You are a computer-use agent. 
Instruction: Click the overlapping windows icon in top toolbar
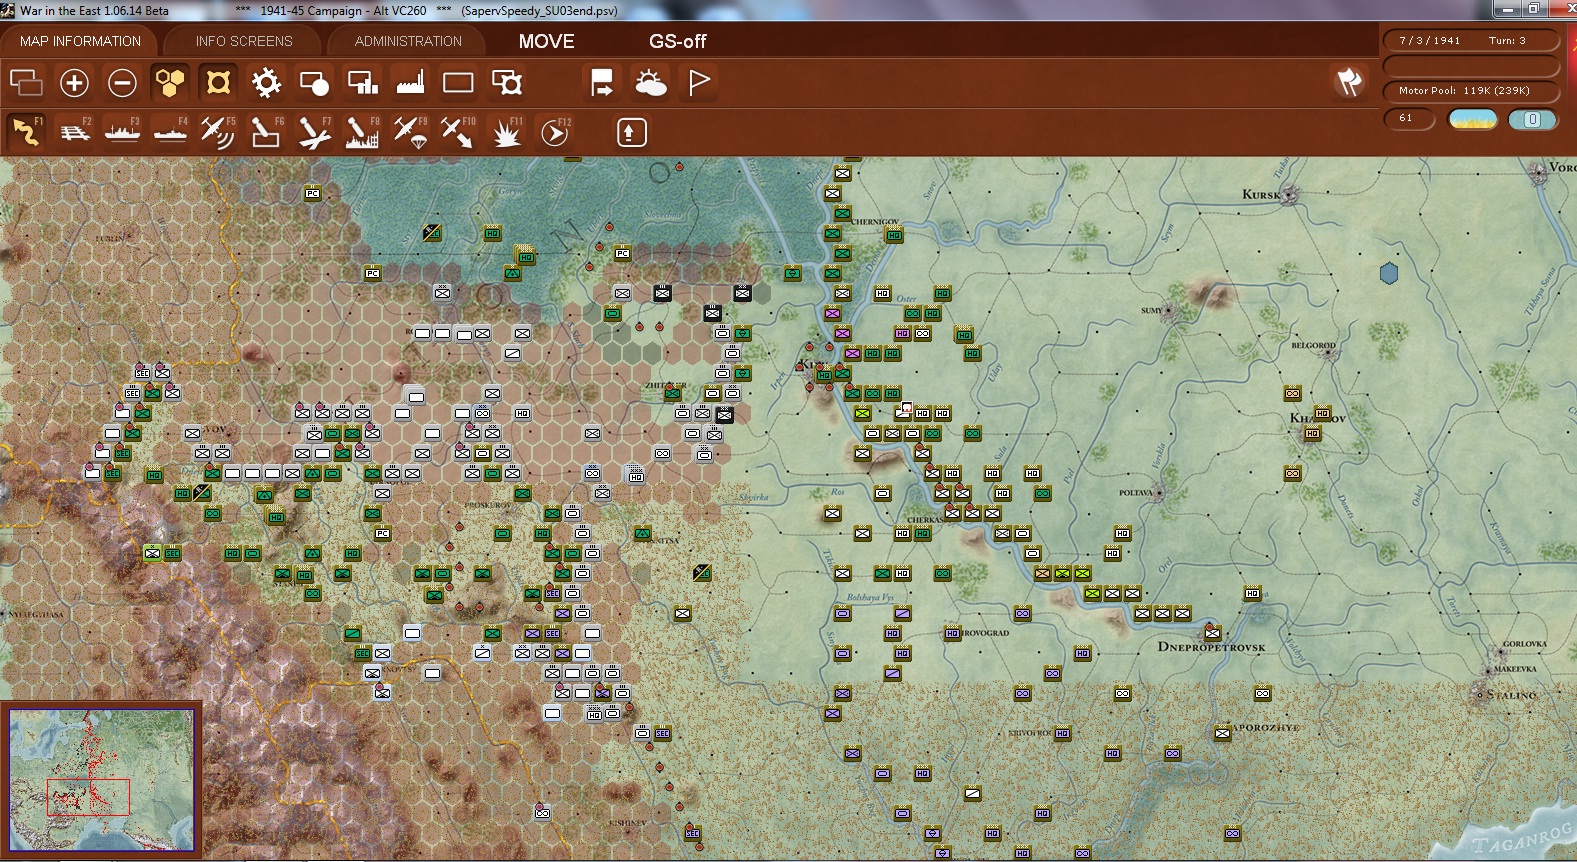click(x=26, y=82)
